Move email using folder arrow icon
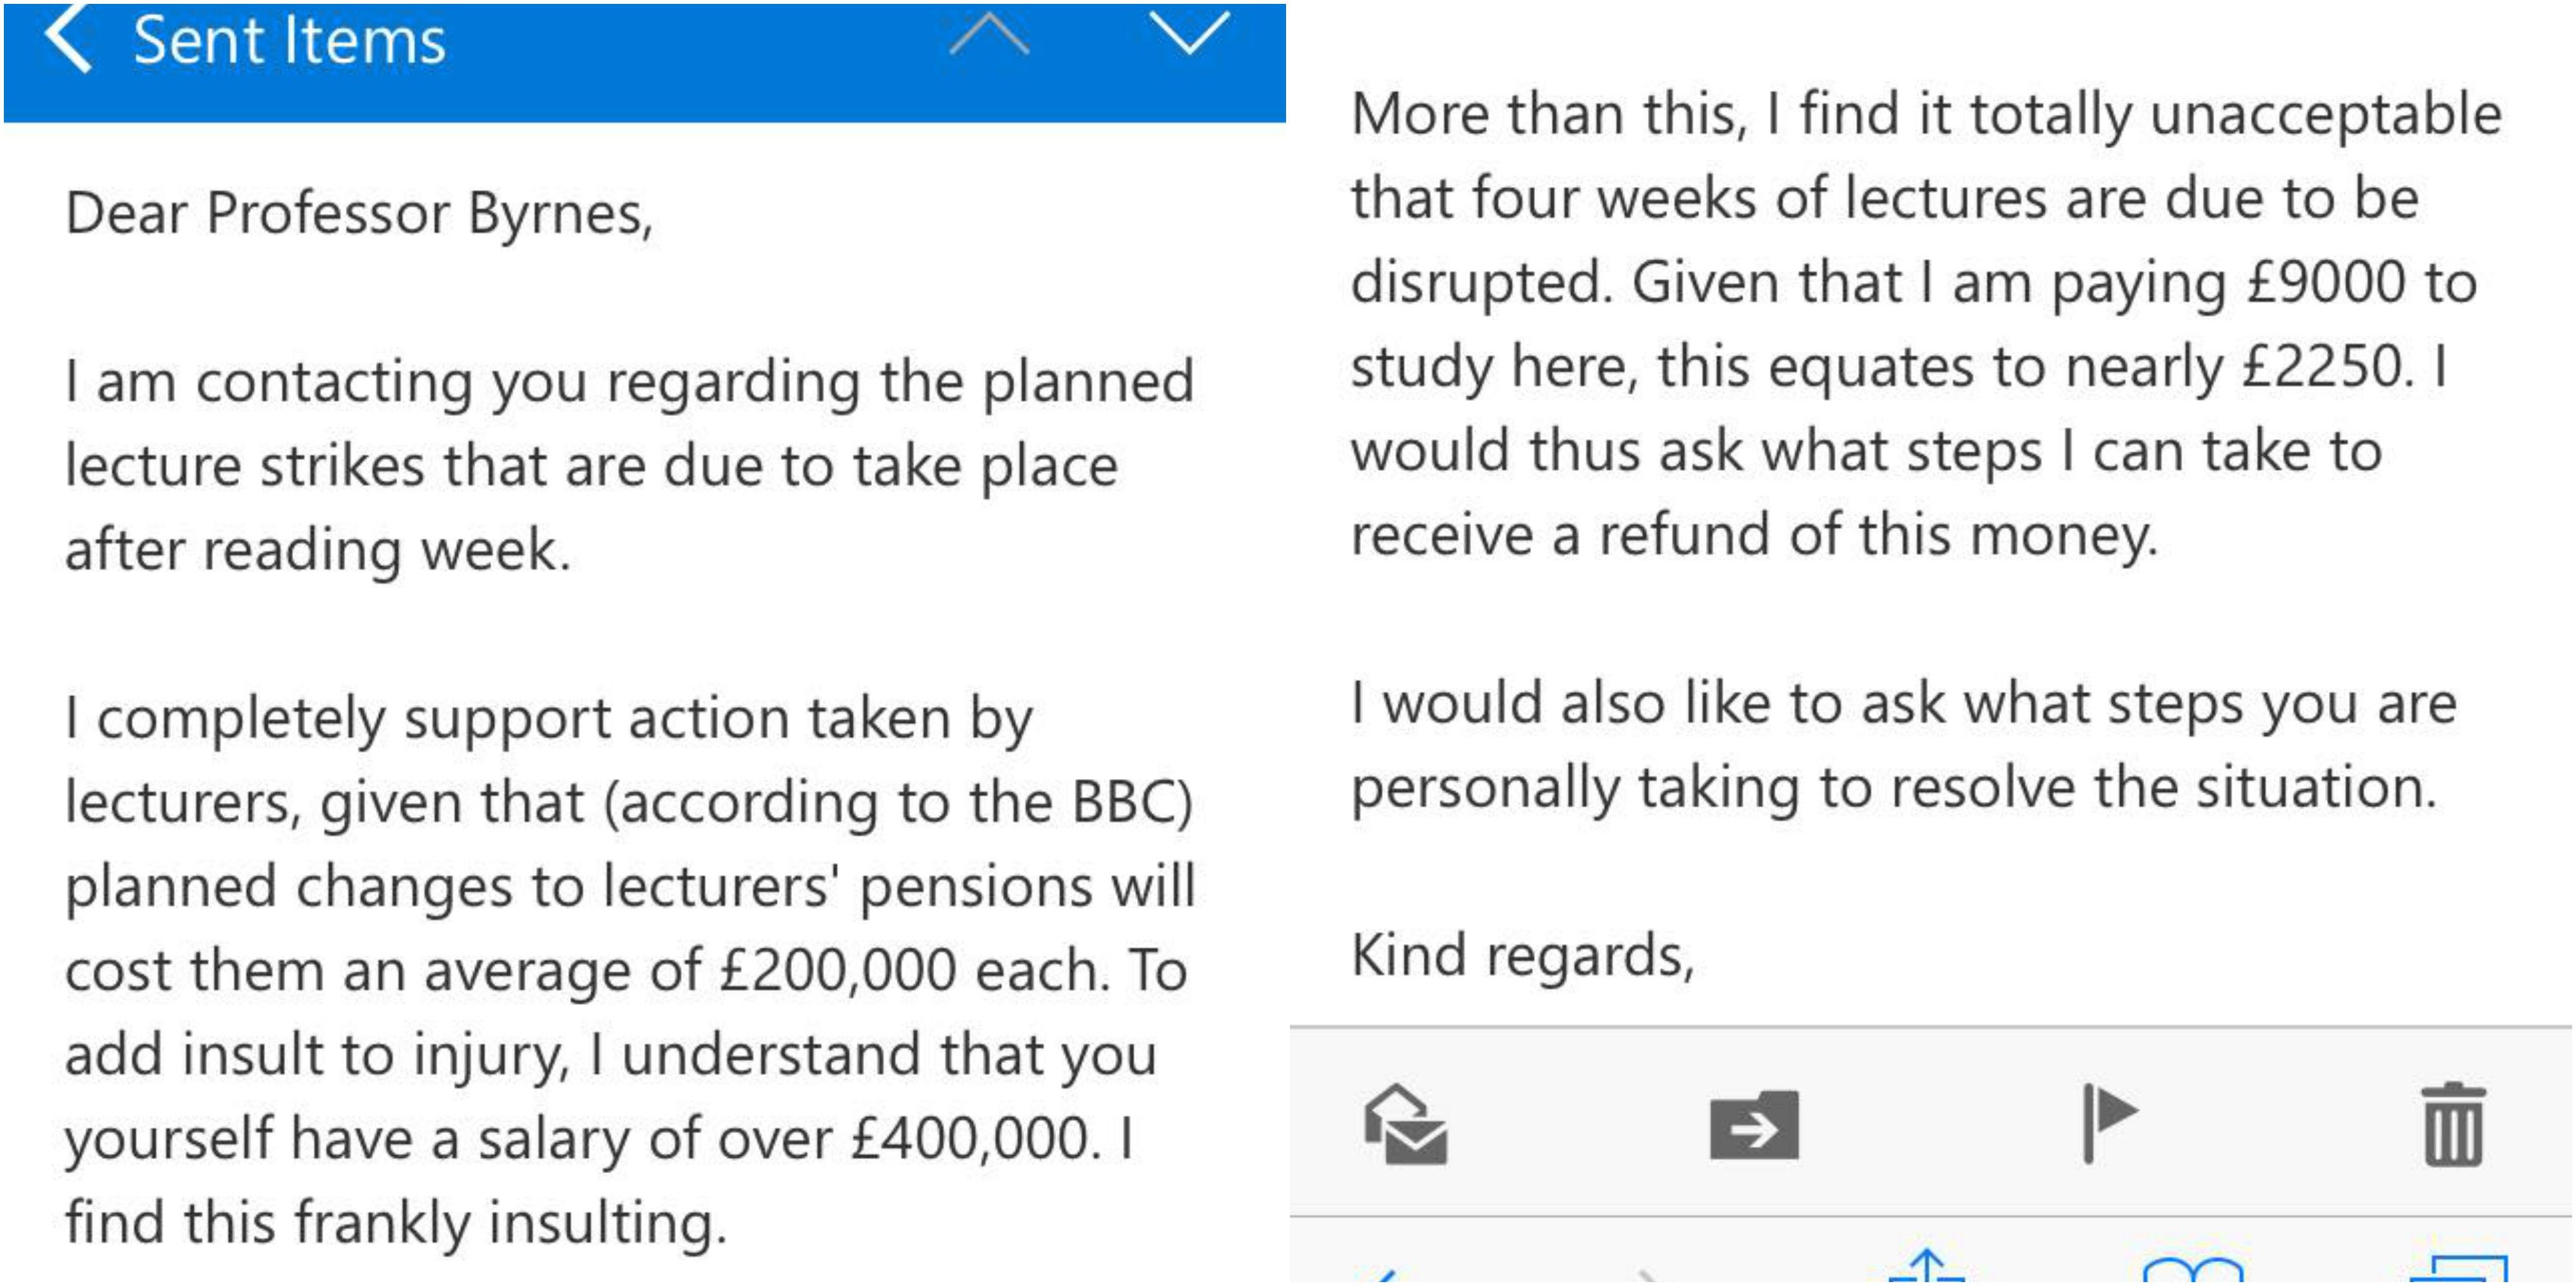This screenshot has height=1286, width=2576. 1754,1125
